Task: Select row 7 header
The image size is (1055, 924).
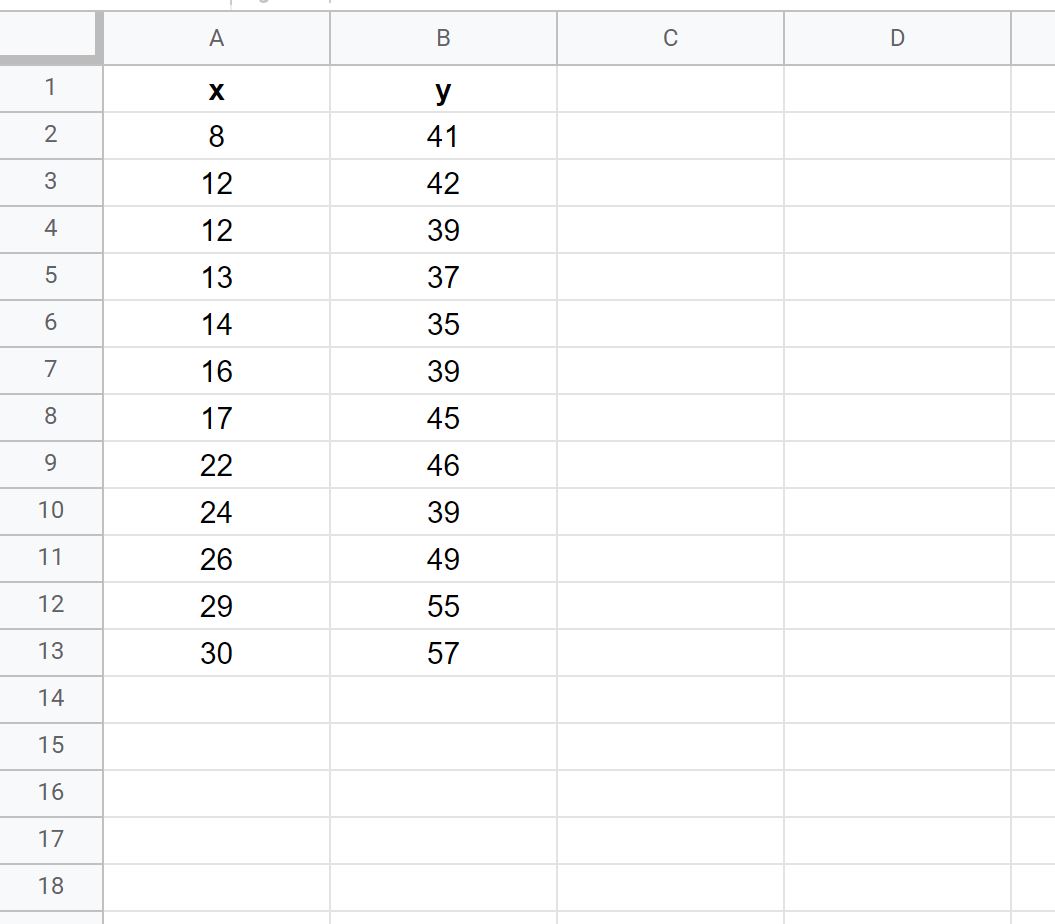Action: [51, 370]
